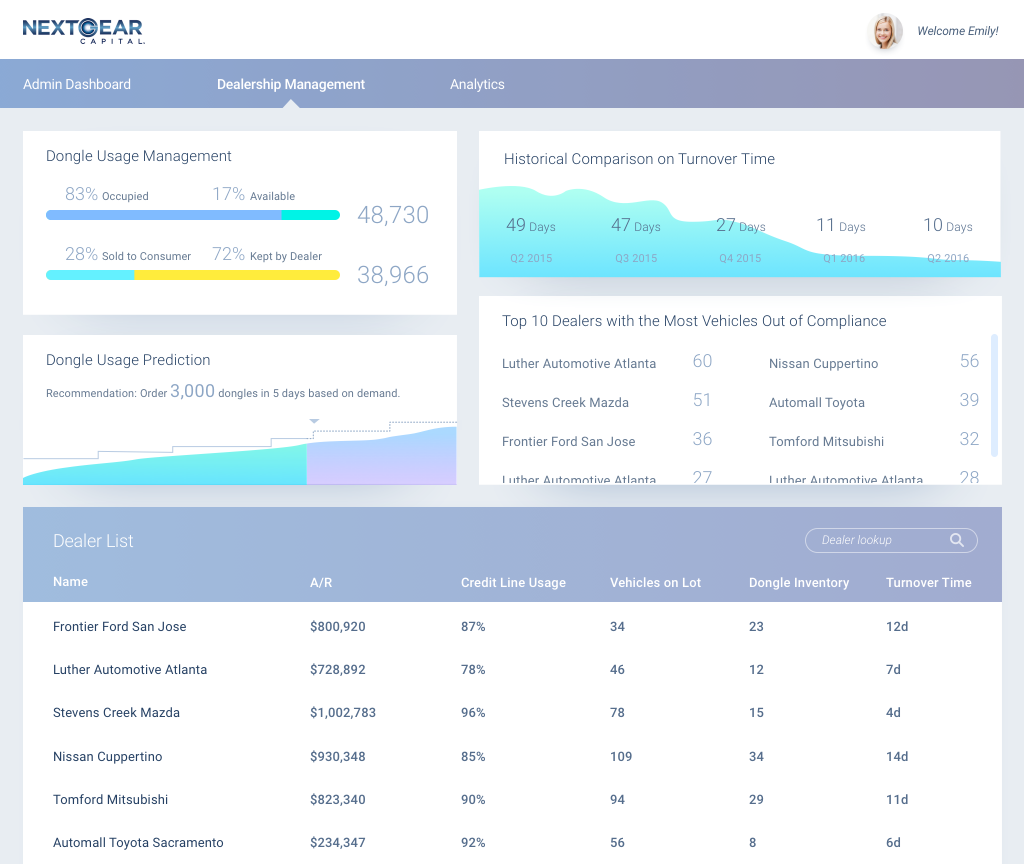
Task: Select Frontier Ford San Jose in compliance list
Action: tap(607, 441)
